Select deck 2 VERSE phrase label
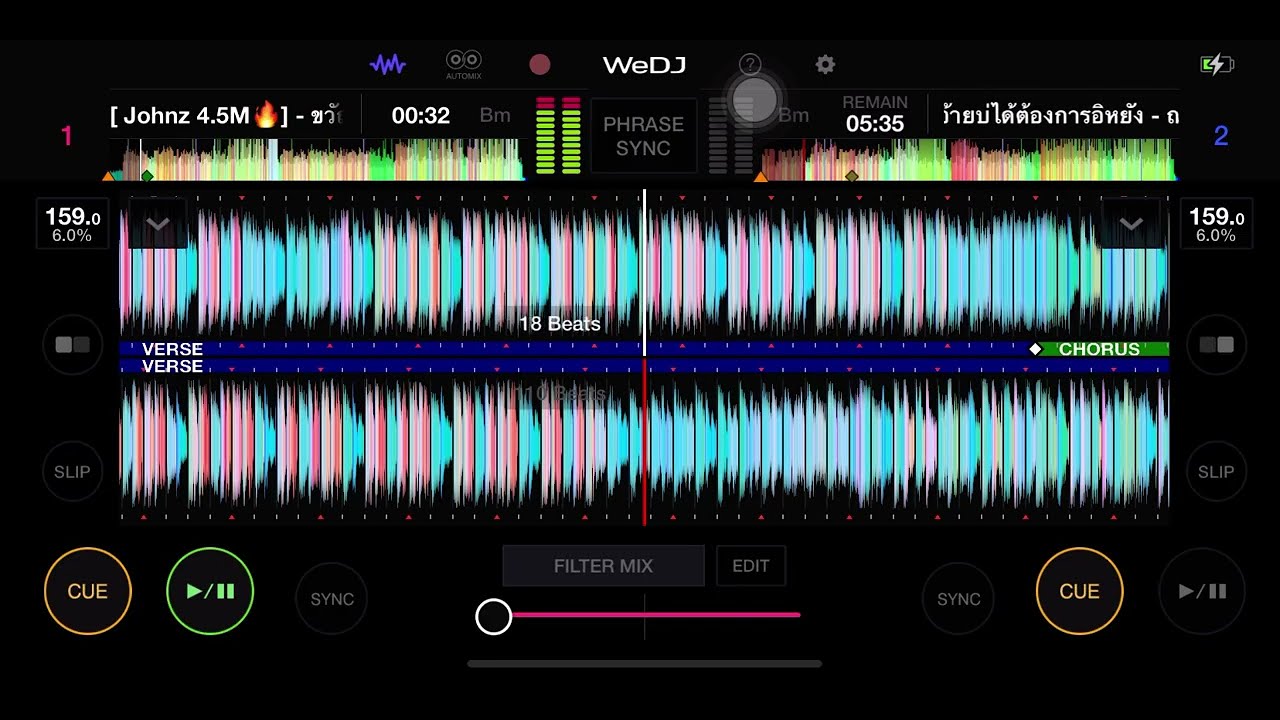 172,367
